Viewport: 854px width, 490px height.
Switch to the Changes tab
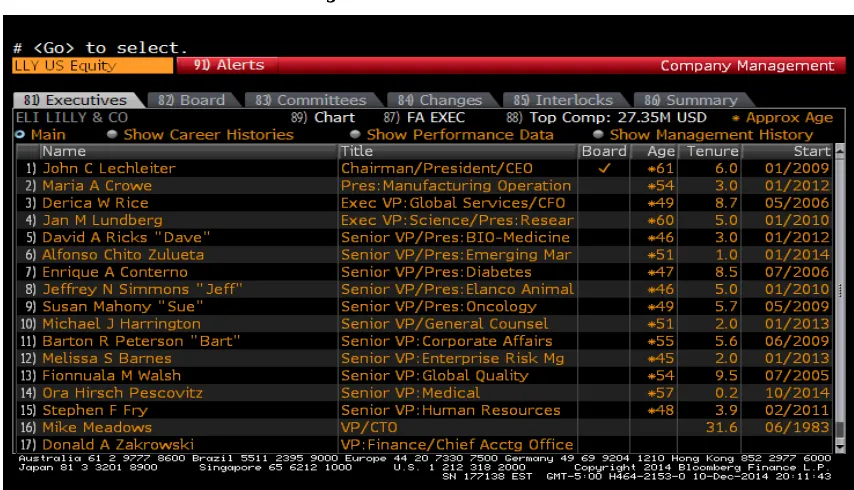click(x=440, y=100)
